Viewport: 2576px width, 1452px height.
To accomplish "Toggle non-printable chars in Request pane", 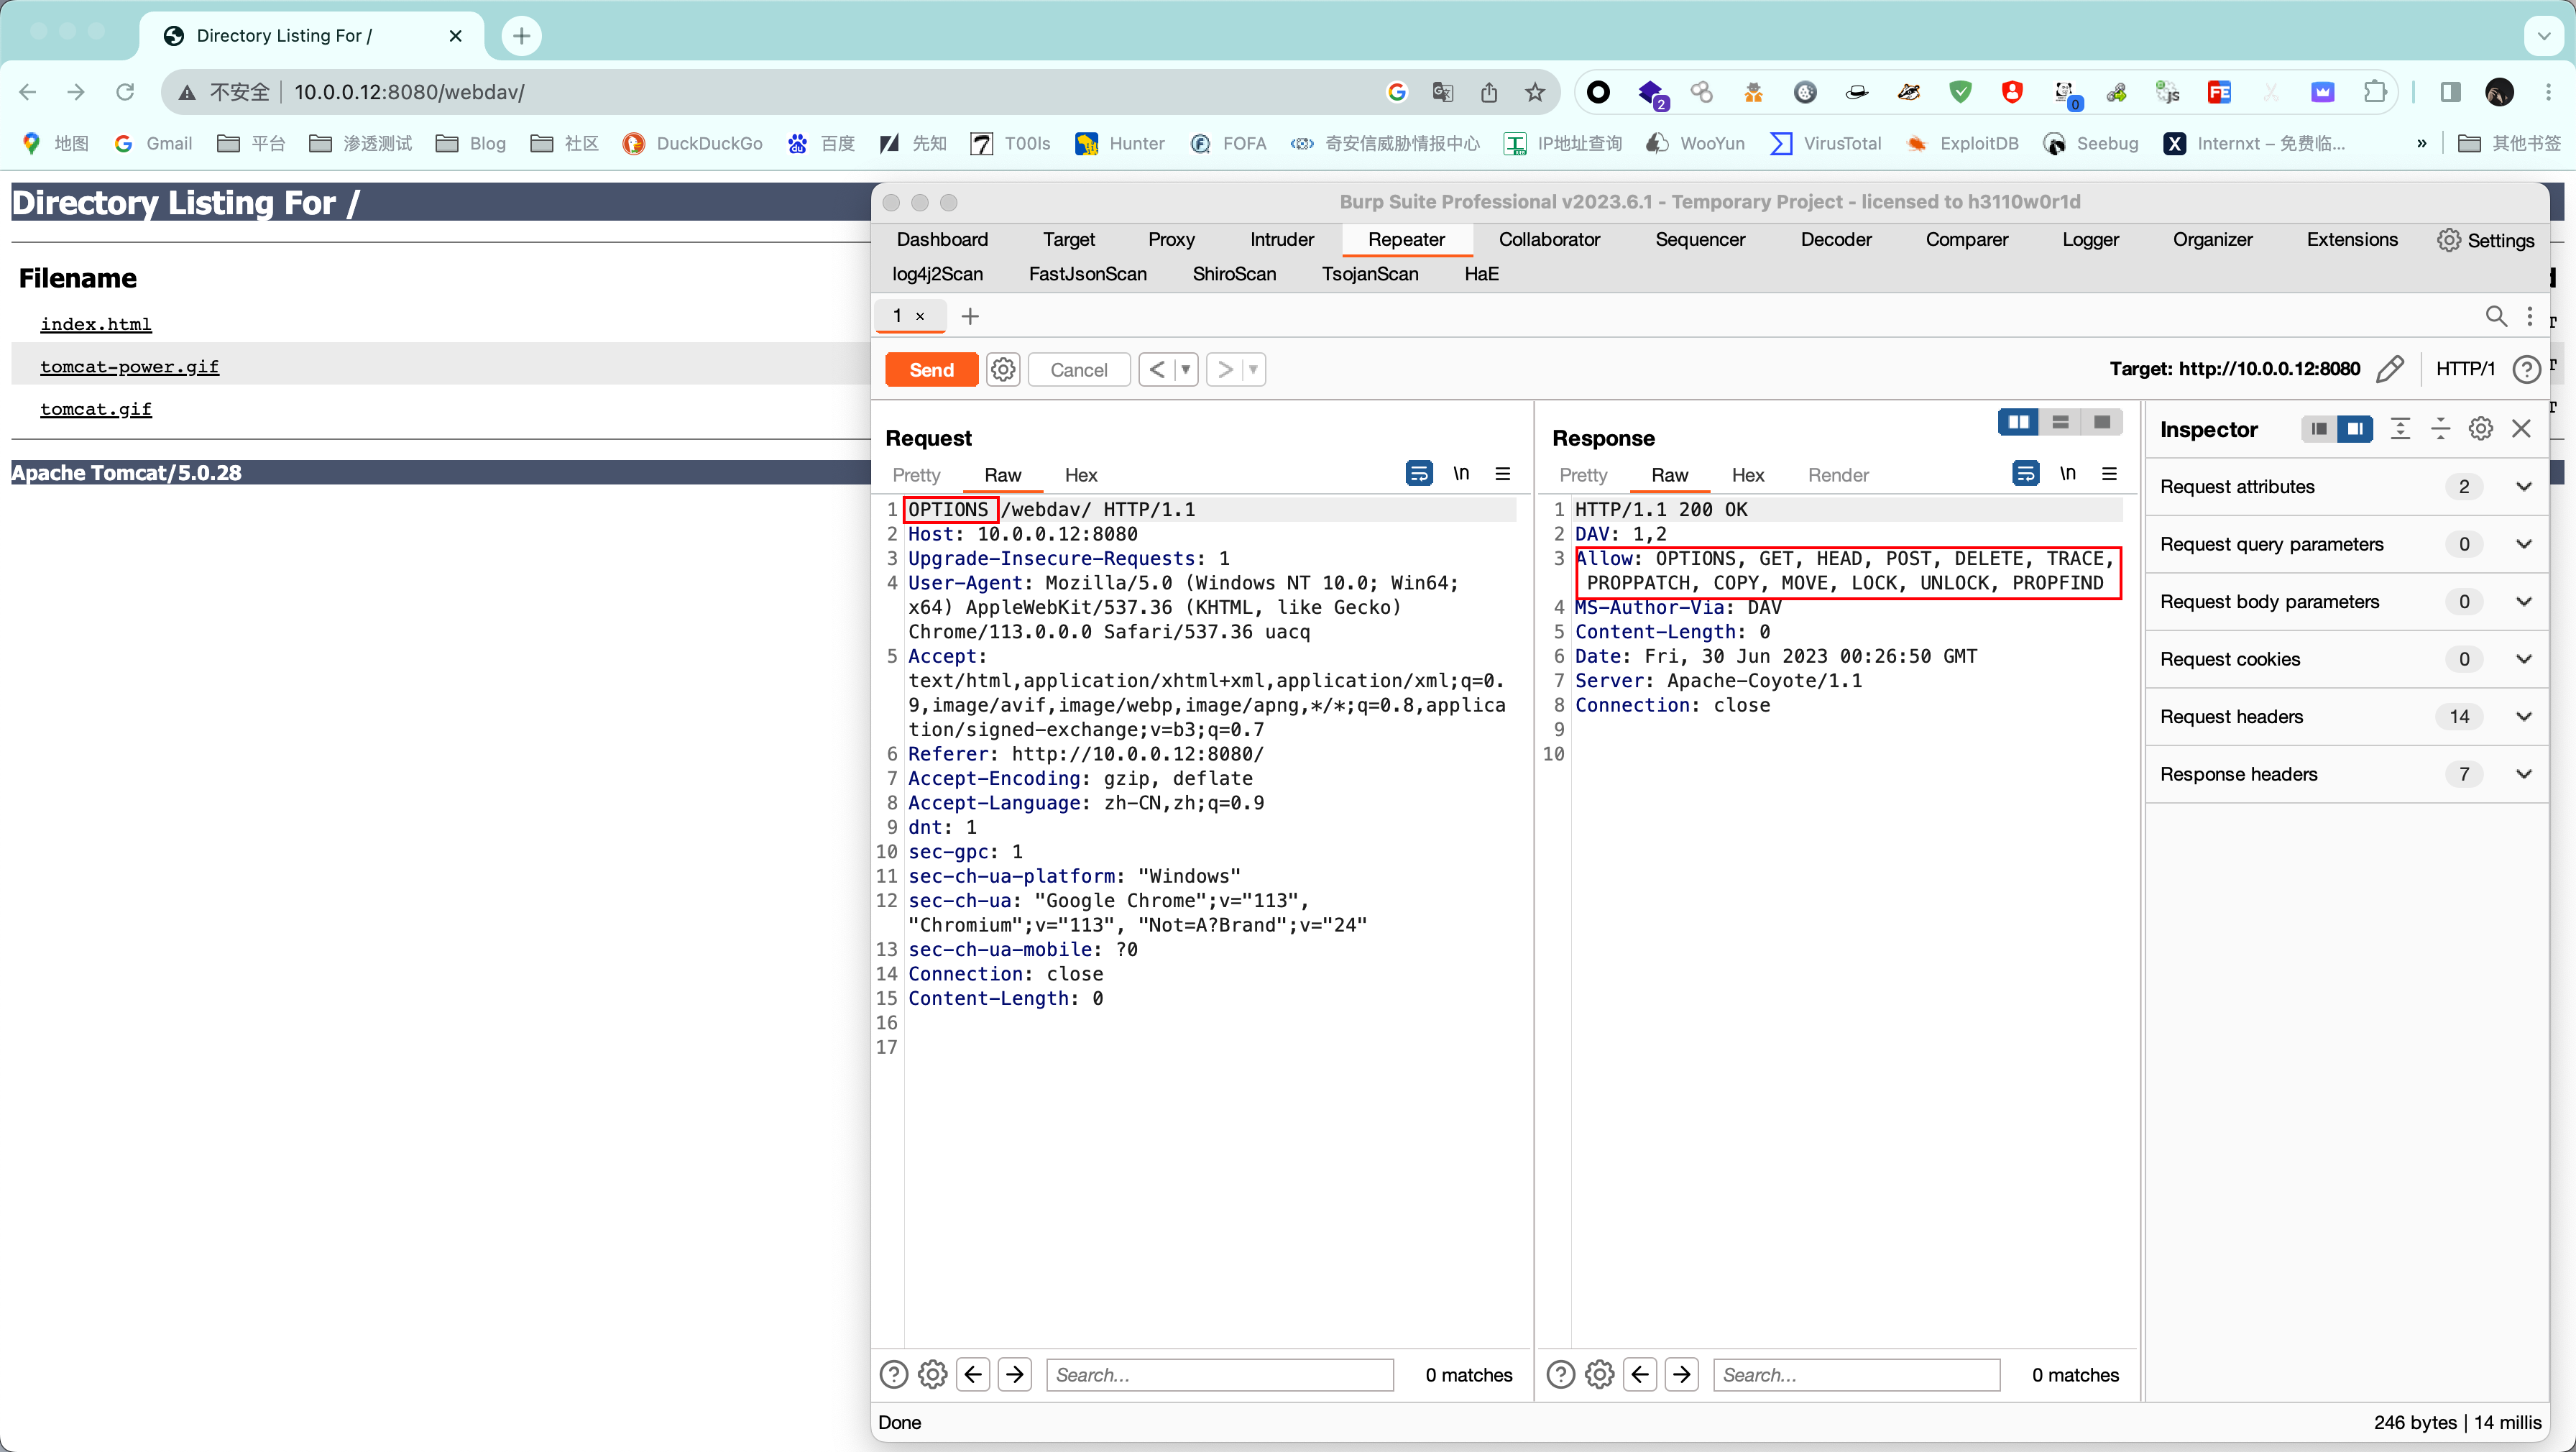I will coord(1461,473).
